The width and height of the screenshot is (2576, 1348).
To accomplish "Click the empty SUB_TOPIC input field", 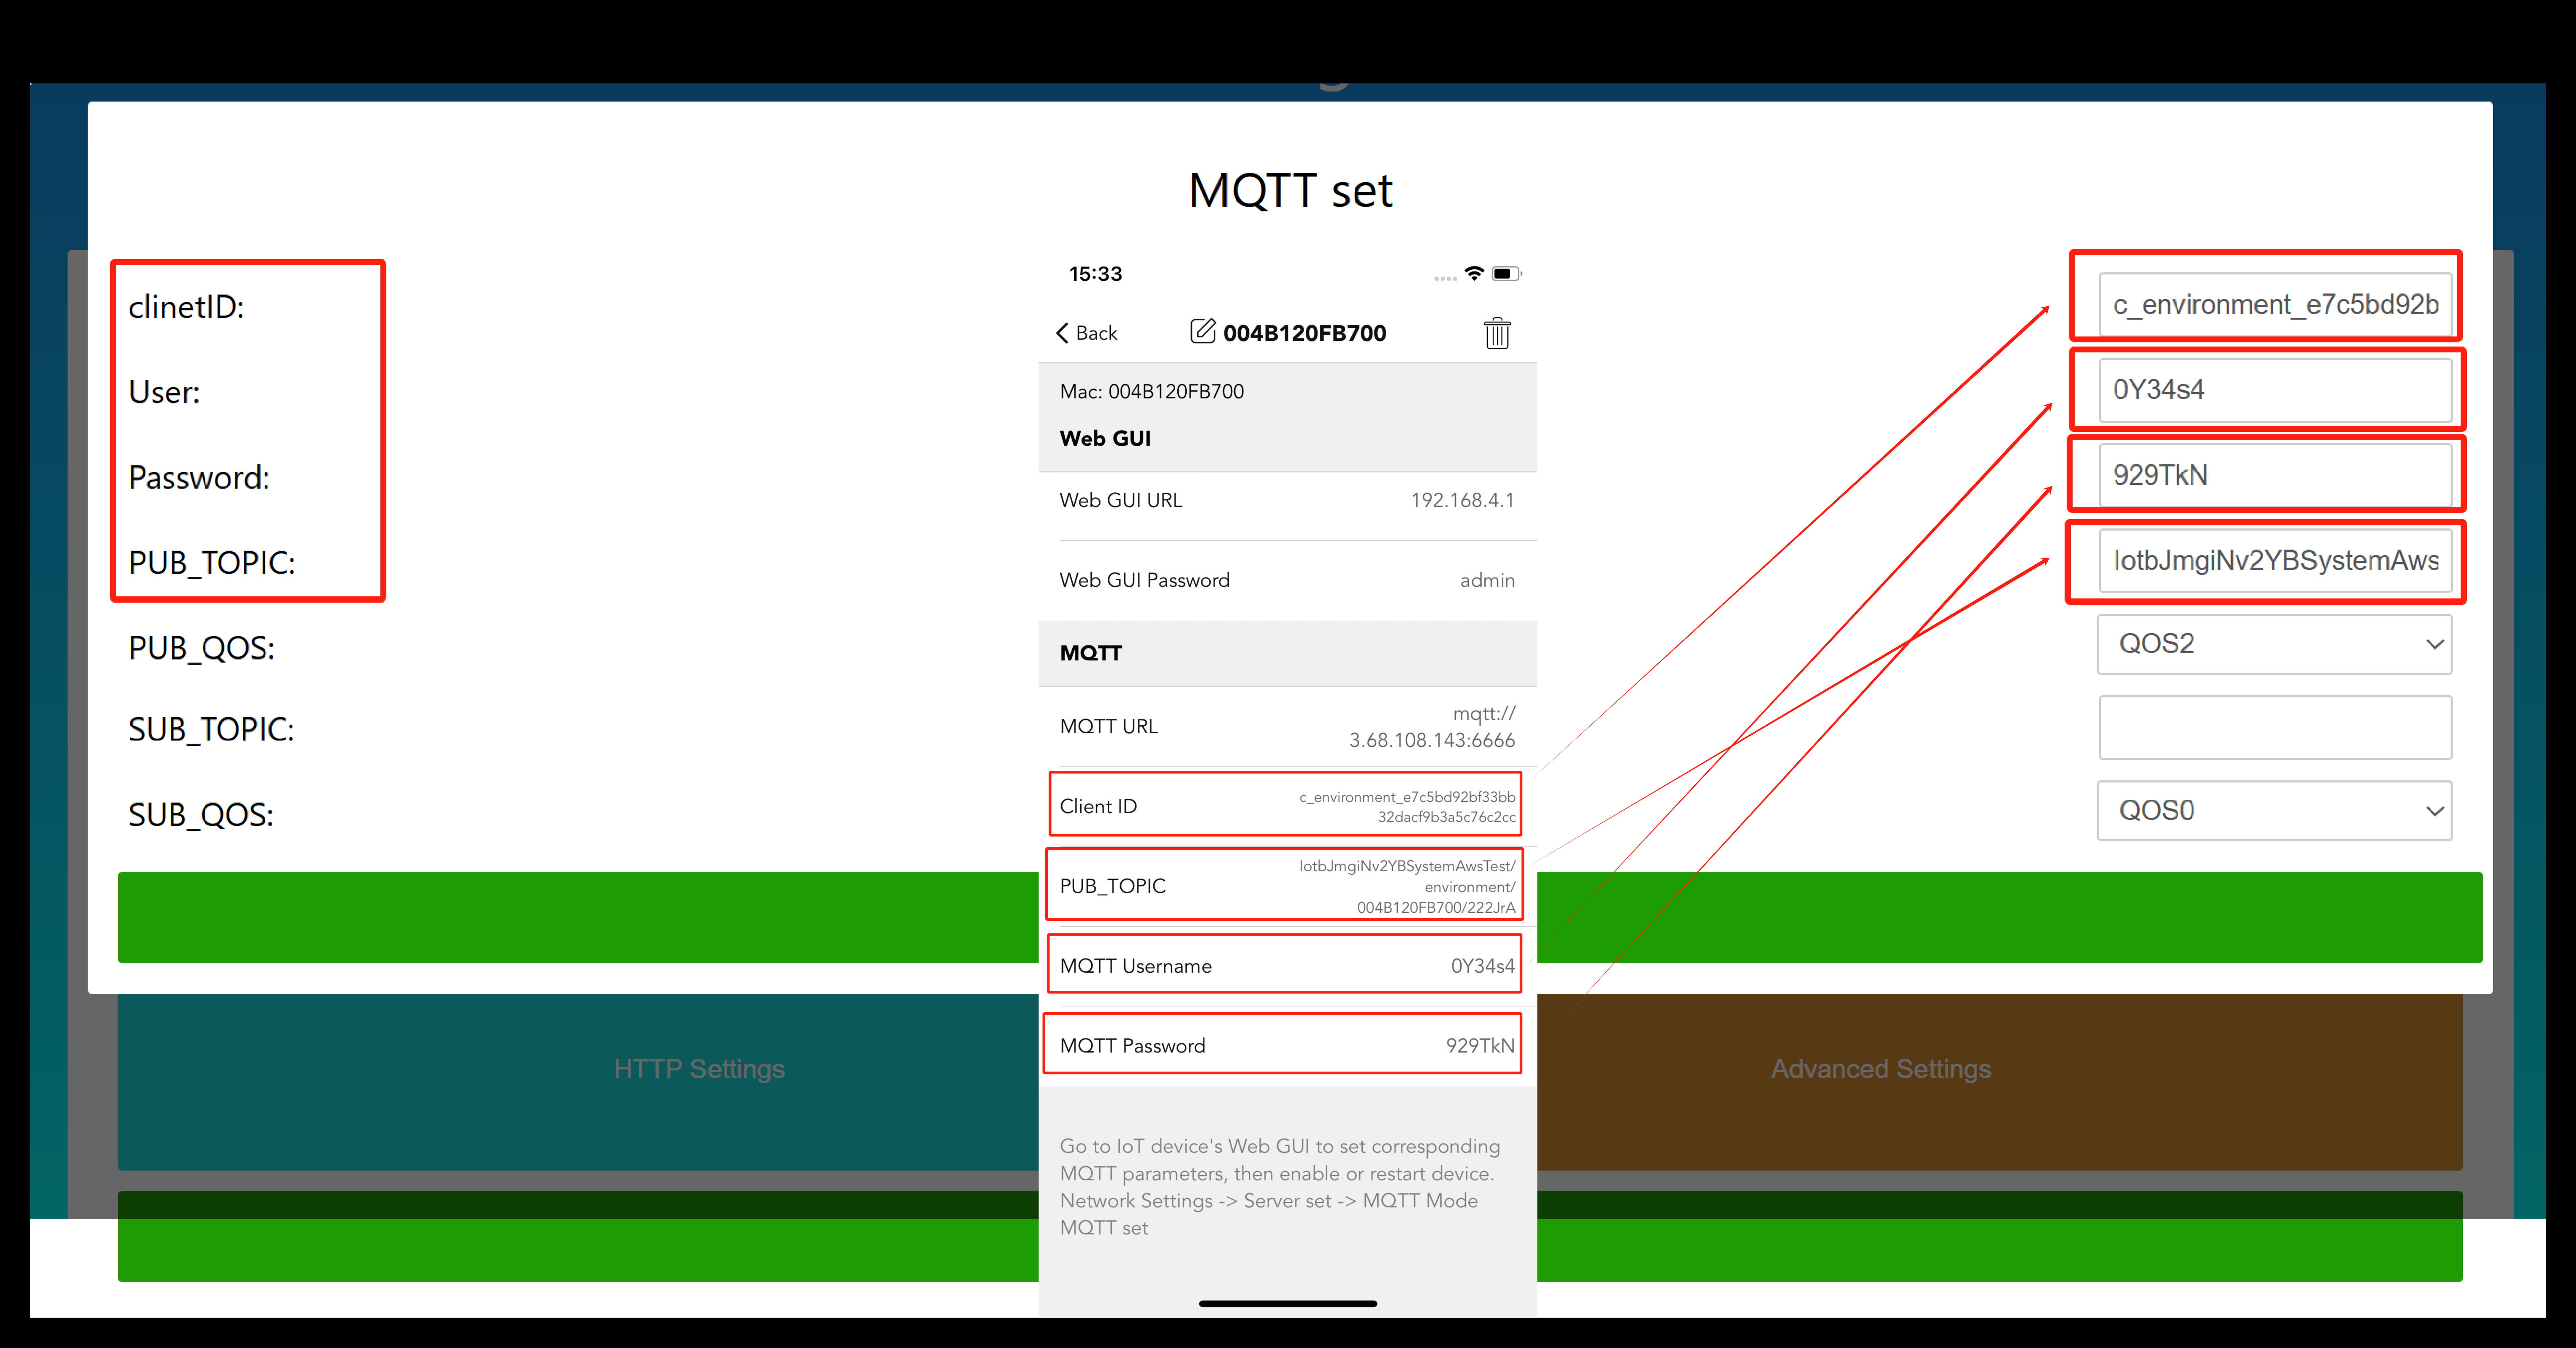I will click(2275, 728).
